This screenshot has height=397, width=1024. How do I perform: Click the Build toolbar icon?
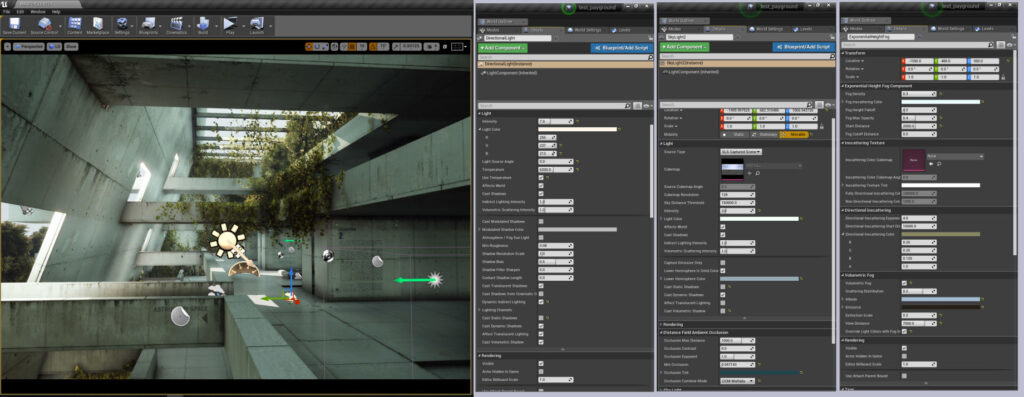[203, 25]
